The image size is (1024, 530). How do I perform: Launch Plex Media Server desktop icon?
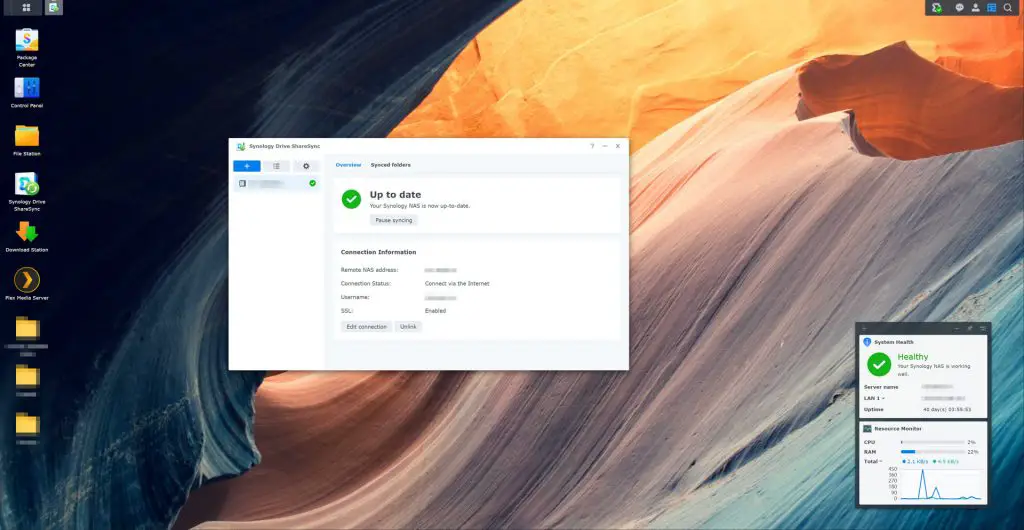point(27,280)
